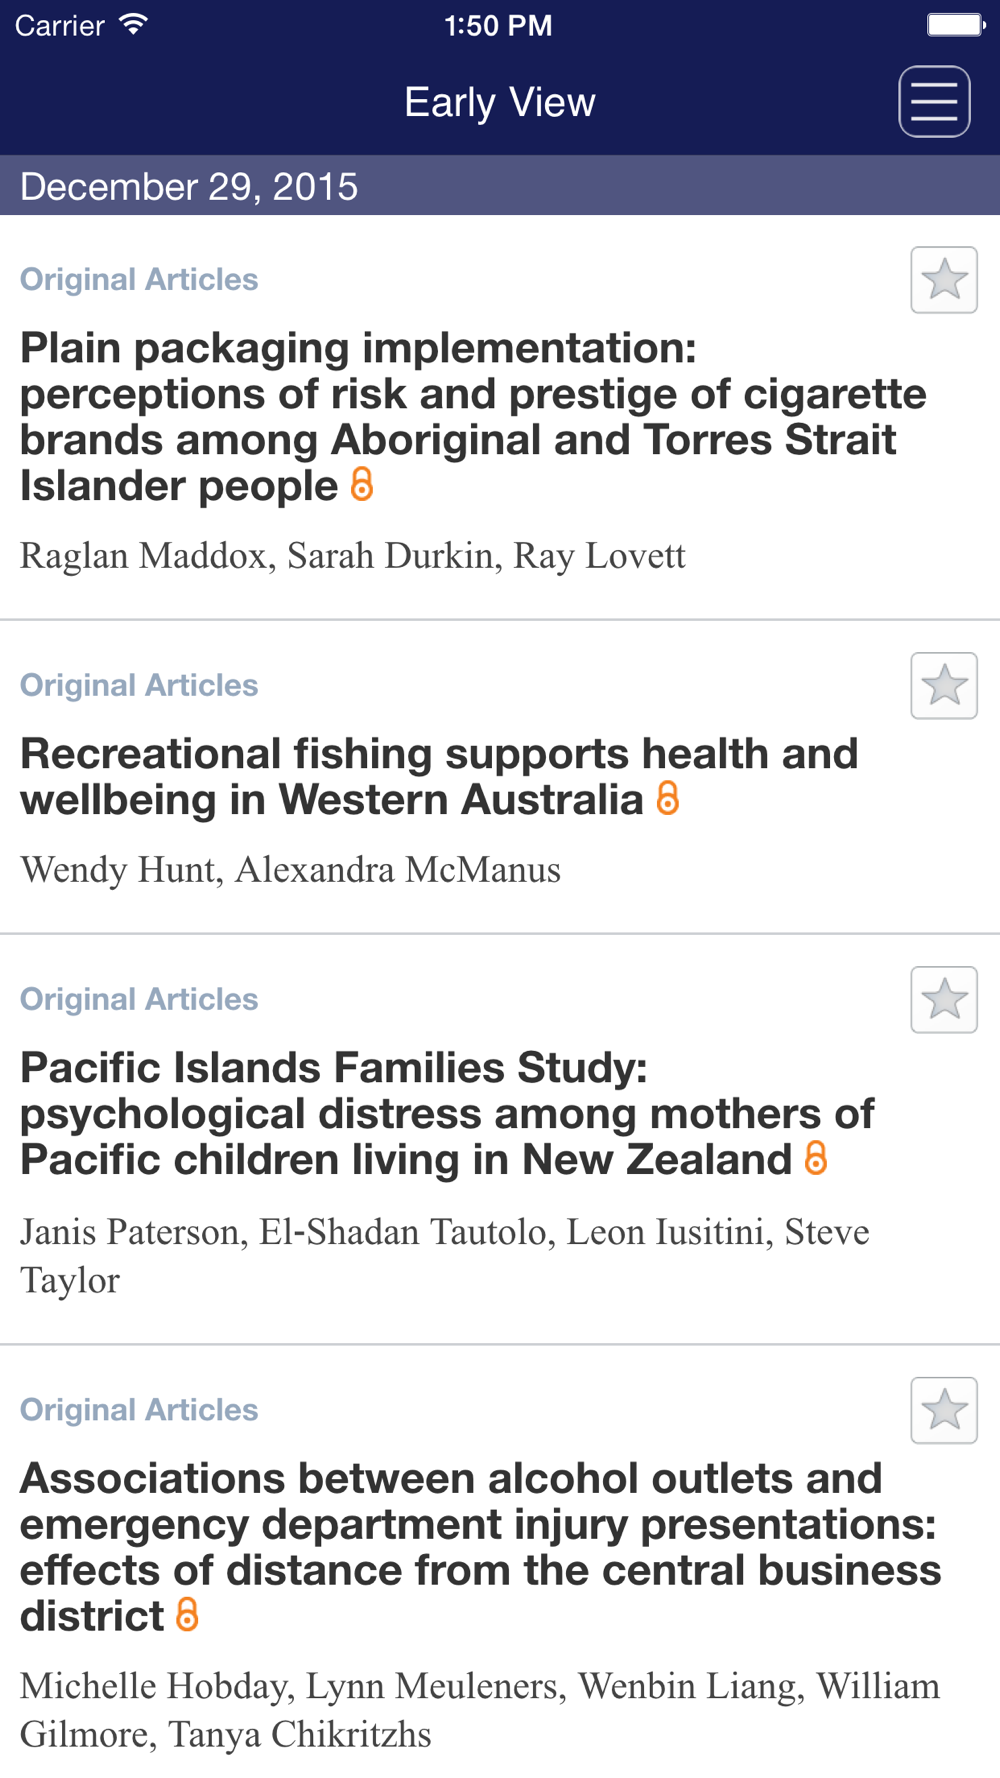Tap the December 29, 2015 date header
Image resolution: width=1000 pixels, height=1778 pixels.
pos(500,186)
